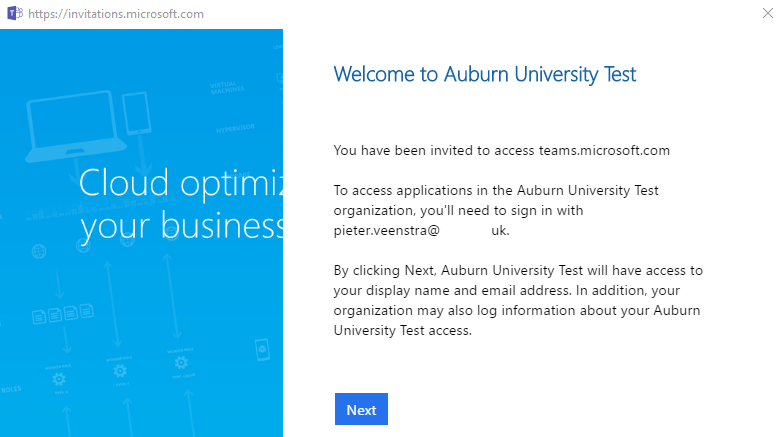
Task: Click the small phone icon near banner bottom
Action: tap(262, 350)
